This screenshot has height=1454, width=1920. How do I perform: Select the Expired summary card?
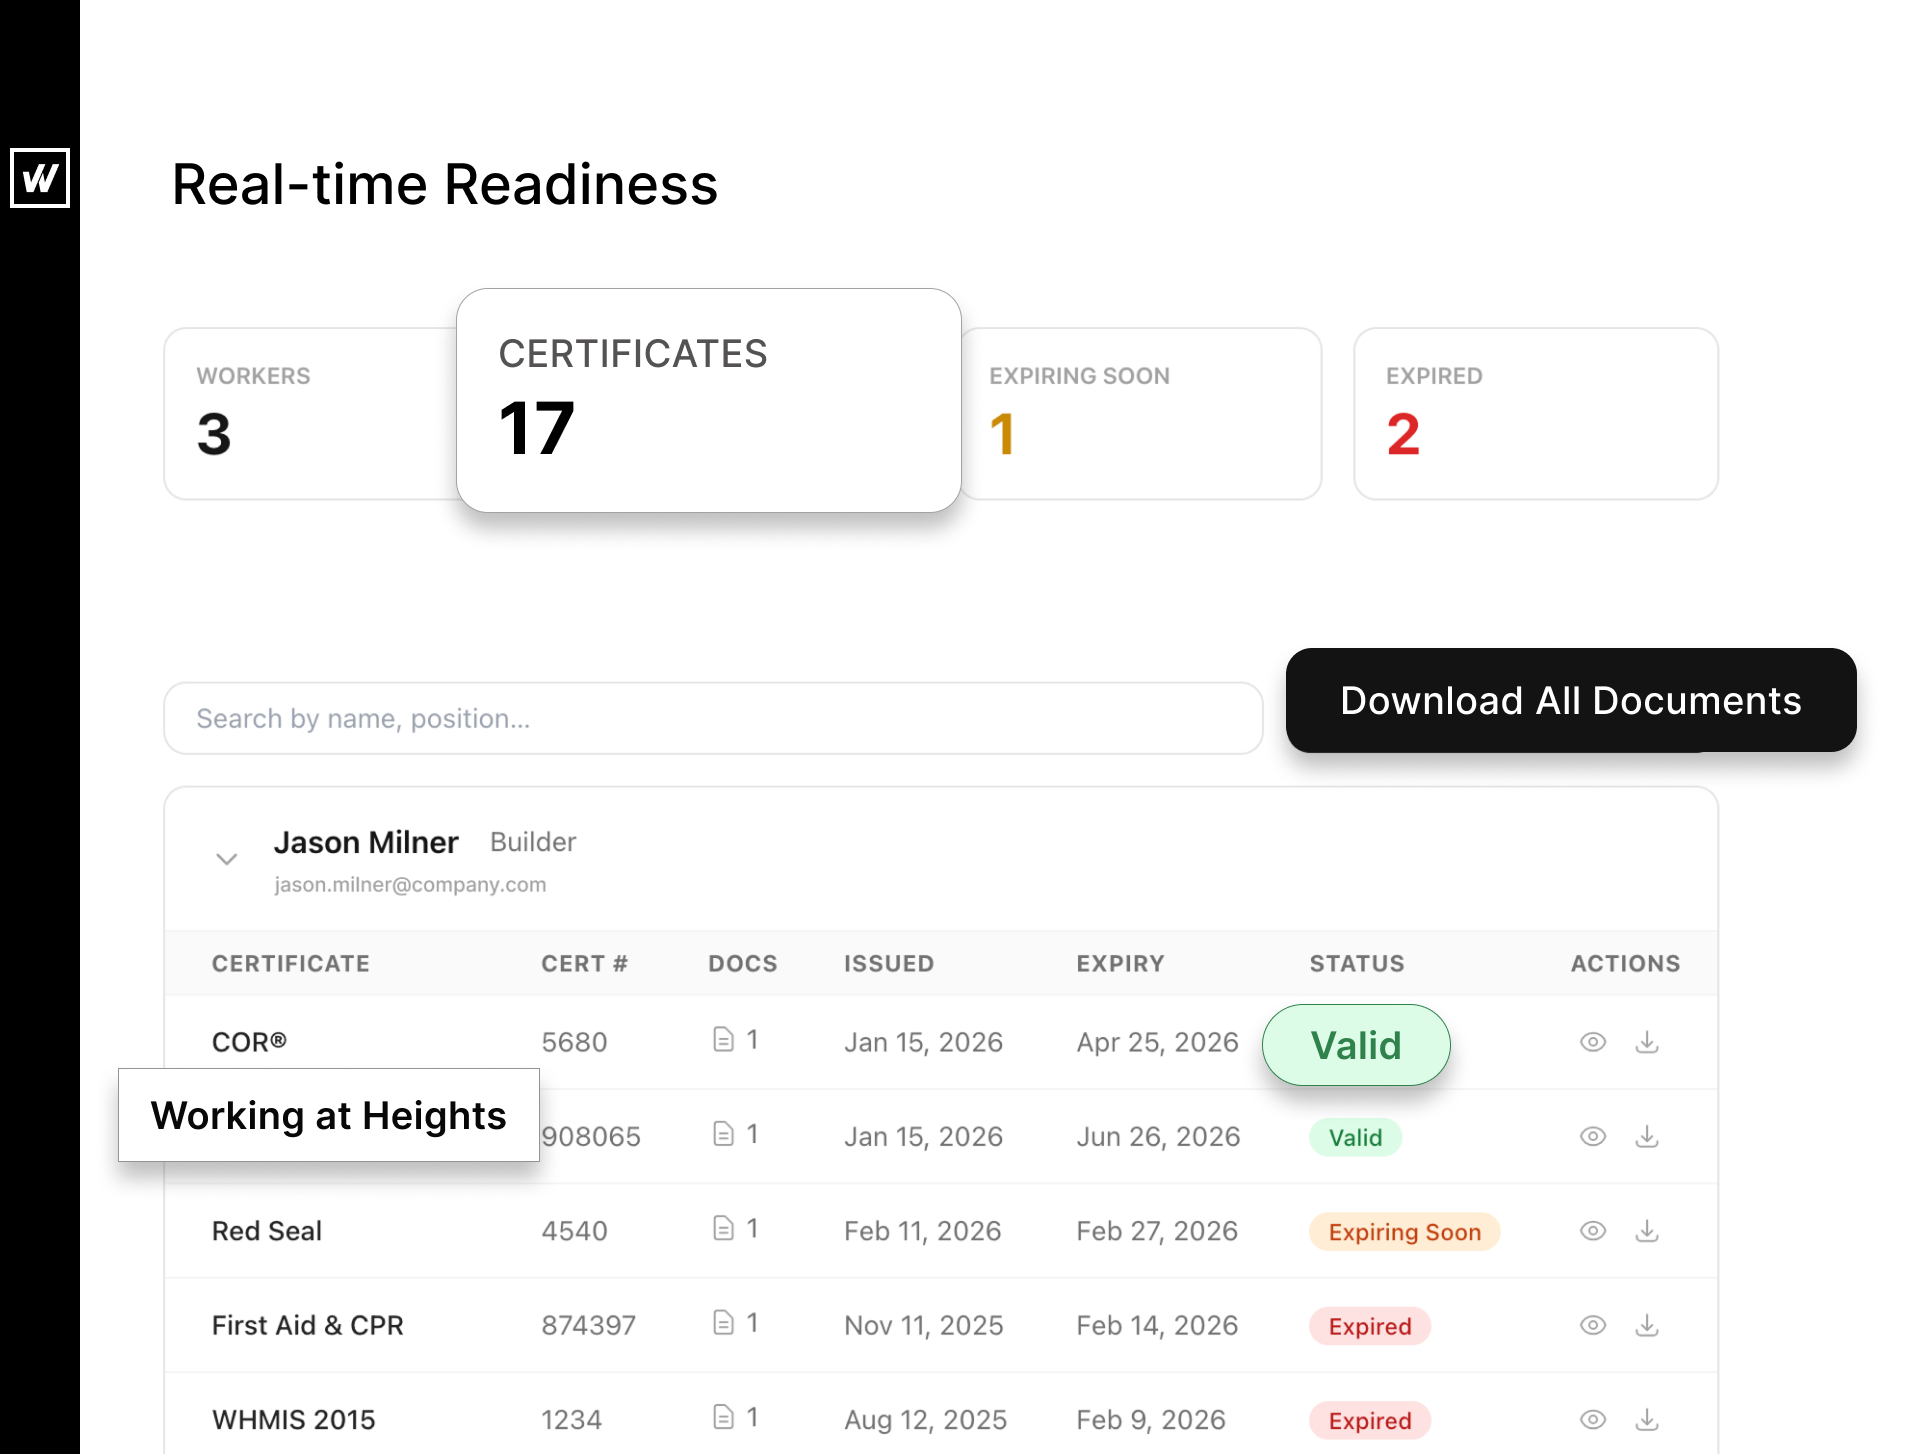pyautogui.click(x=1535, y=413)
